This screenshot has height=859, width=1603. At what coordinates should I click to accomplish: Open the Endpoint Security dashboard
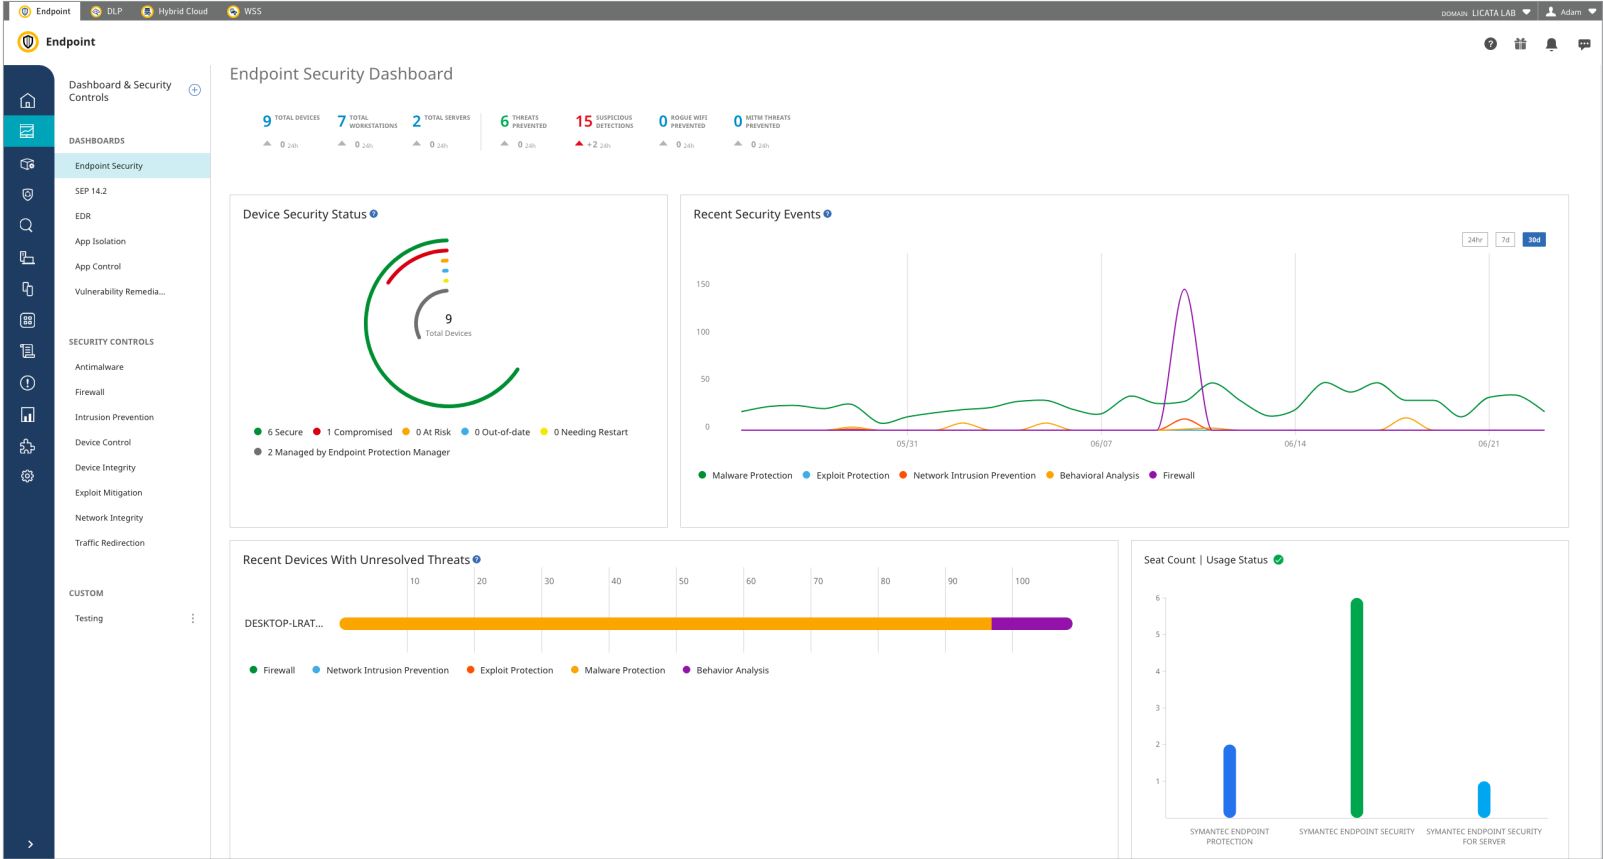[x=133, y=166]
